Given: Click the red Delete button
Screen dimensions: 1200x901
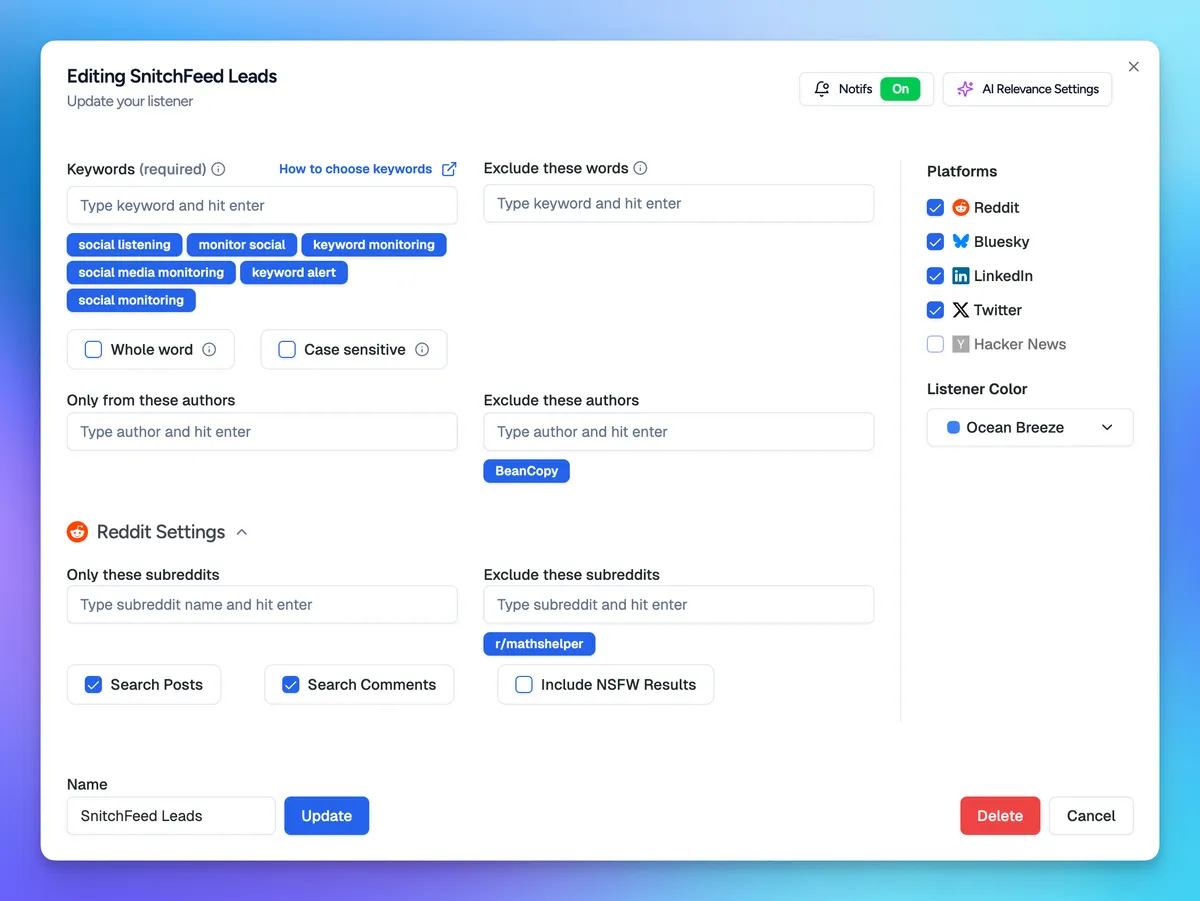Looking at the screenshot, I should [1000, 816].
